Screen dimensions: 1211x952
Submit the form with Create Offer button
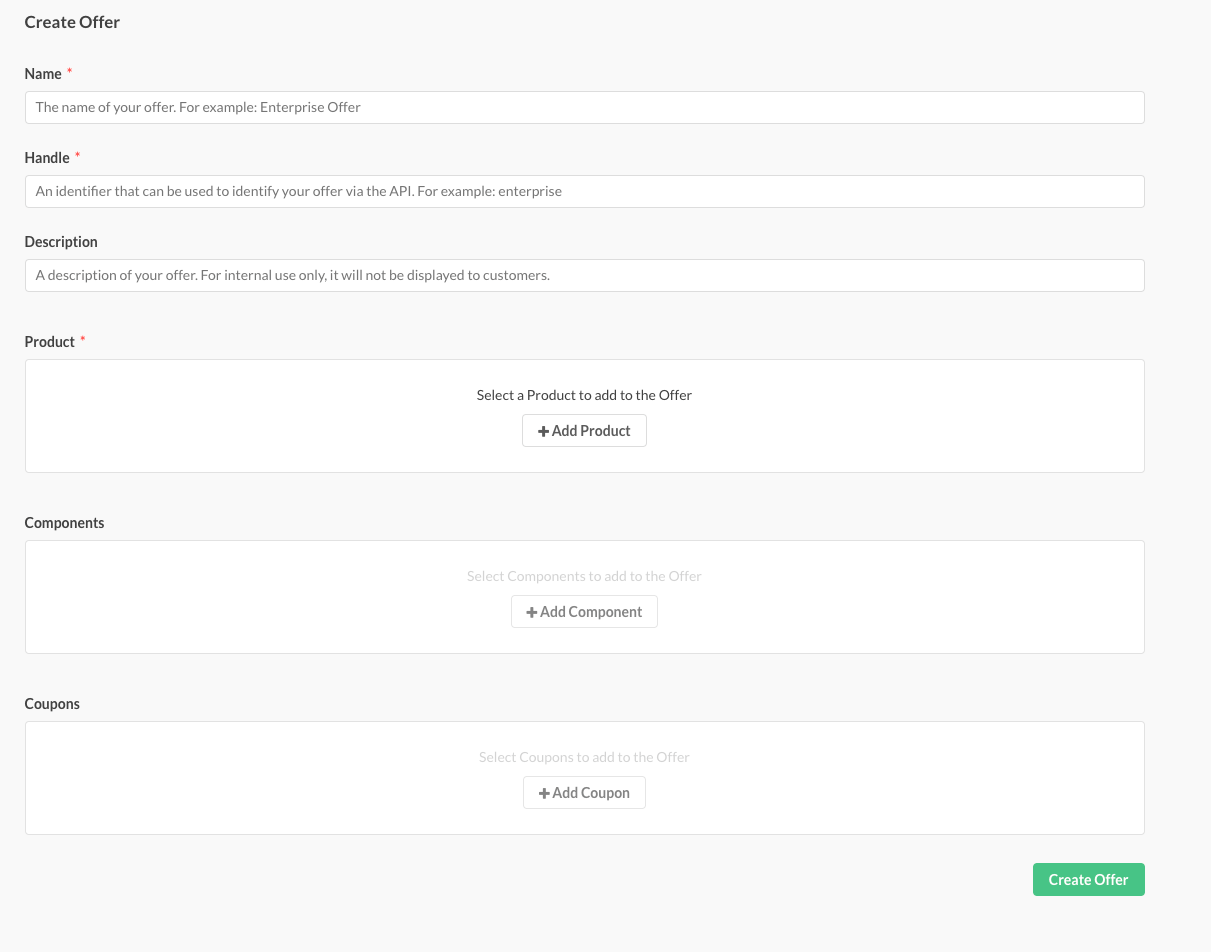[x=1088, y=880]
